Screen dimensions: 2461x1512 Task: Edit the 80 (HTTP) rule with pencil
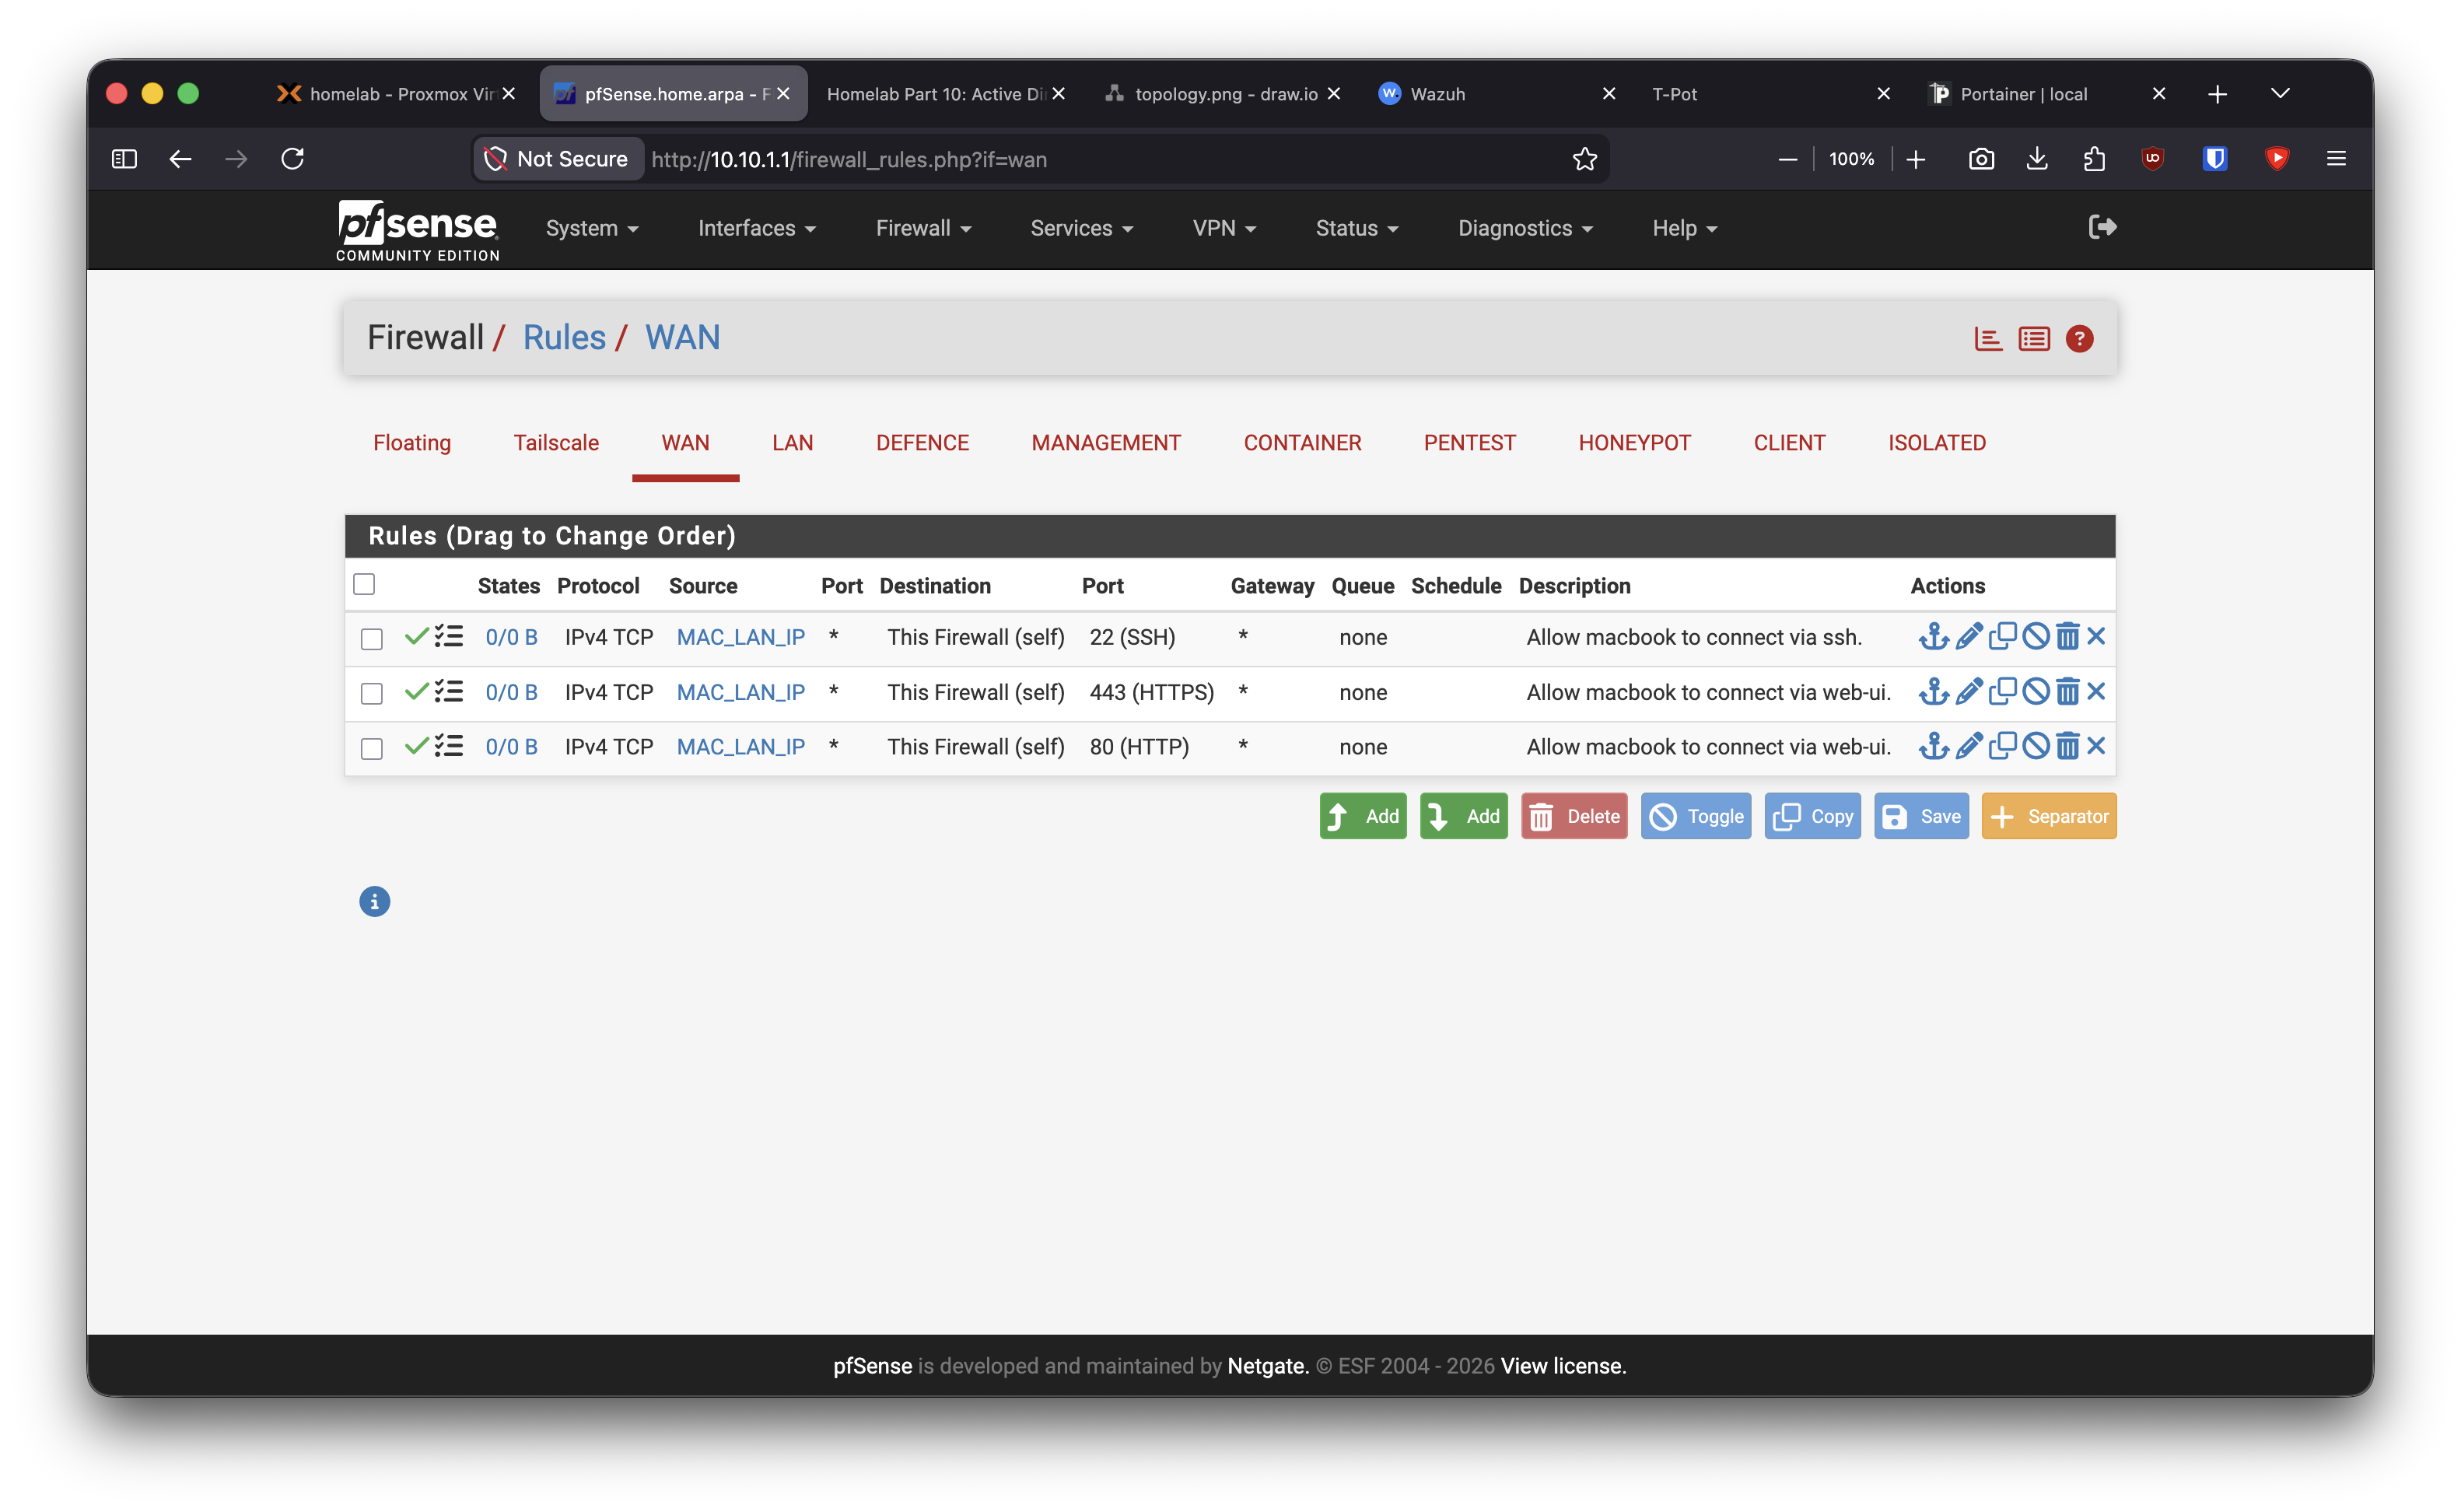pos(1969,746)
